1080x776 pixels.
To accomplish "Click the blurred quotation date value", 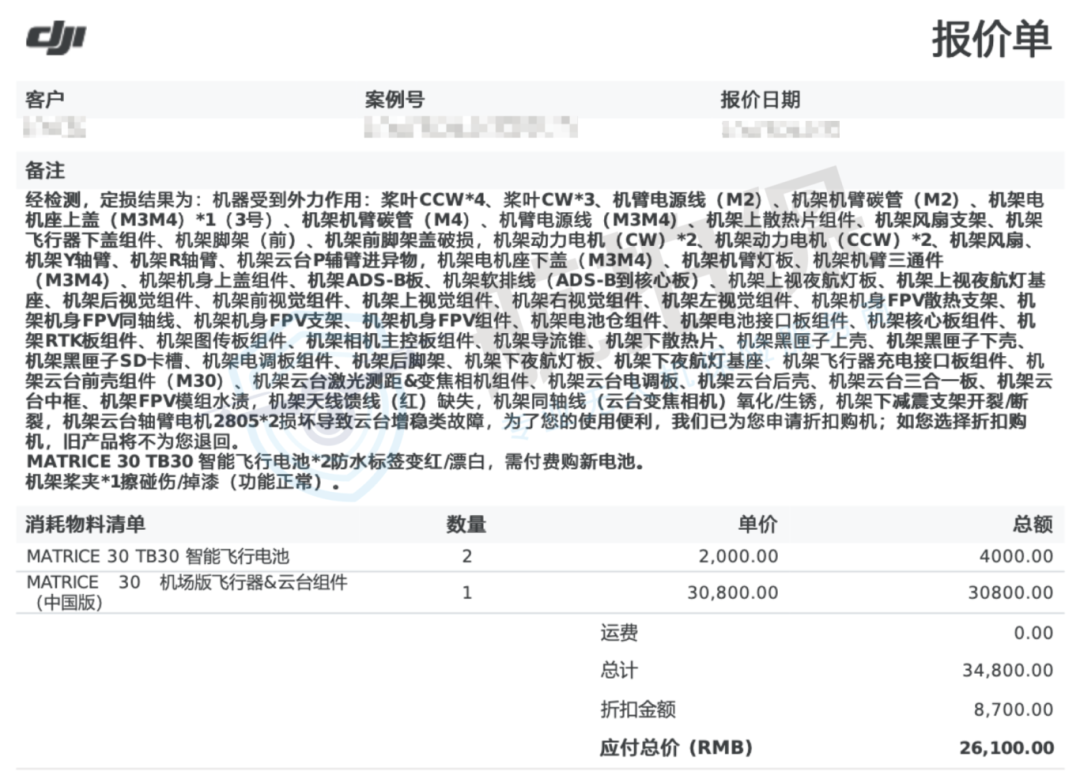I will click(780, 129).
